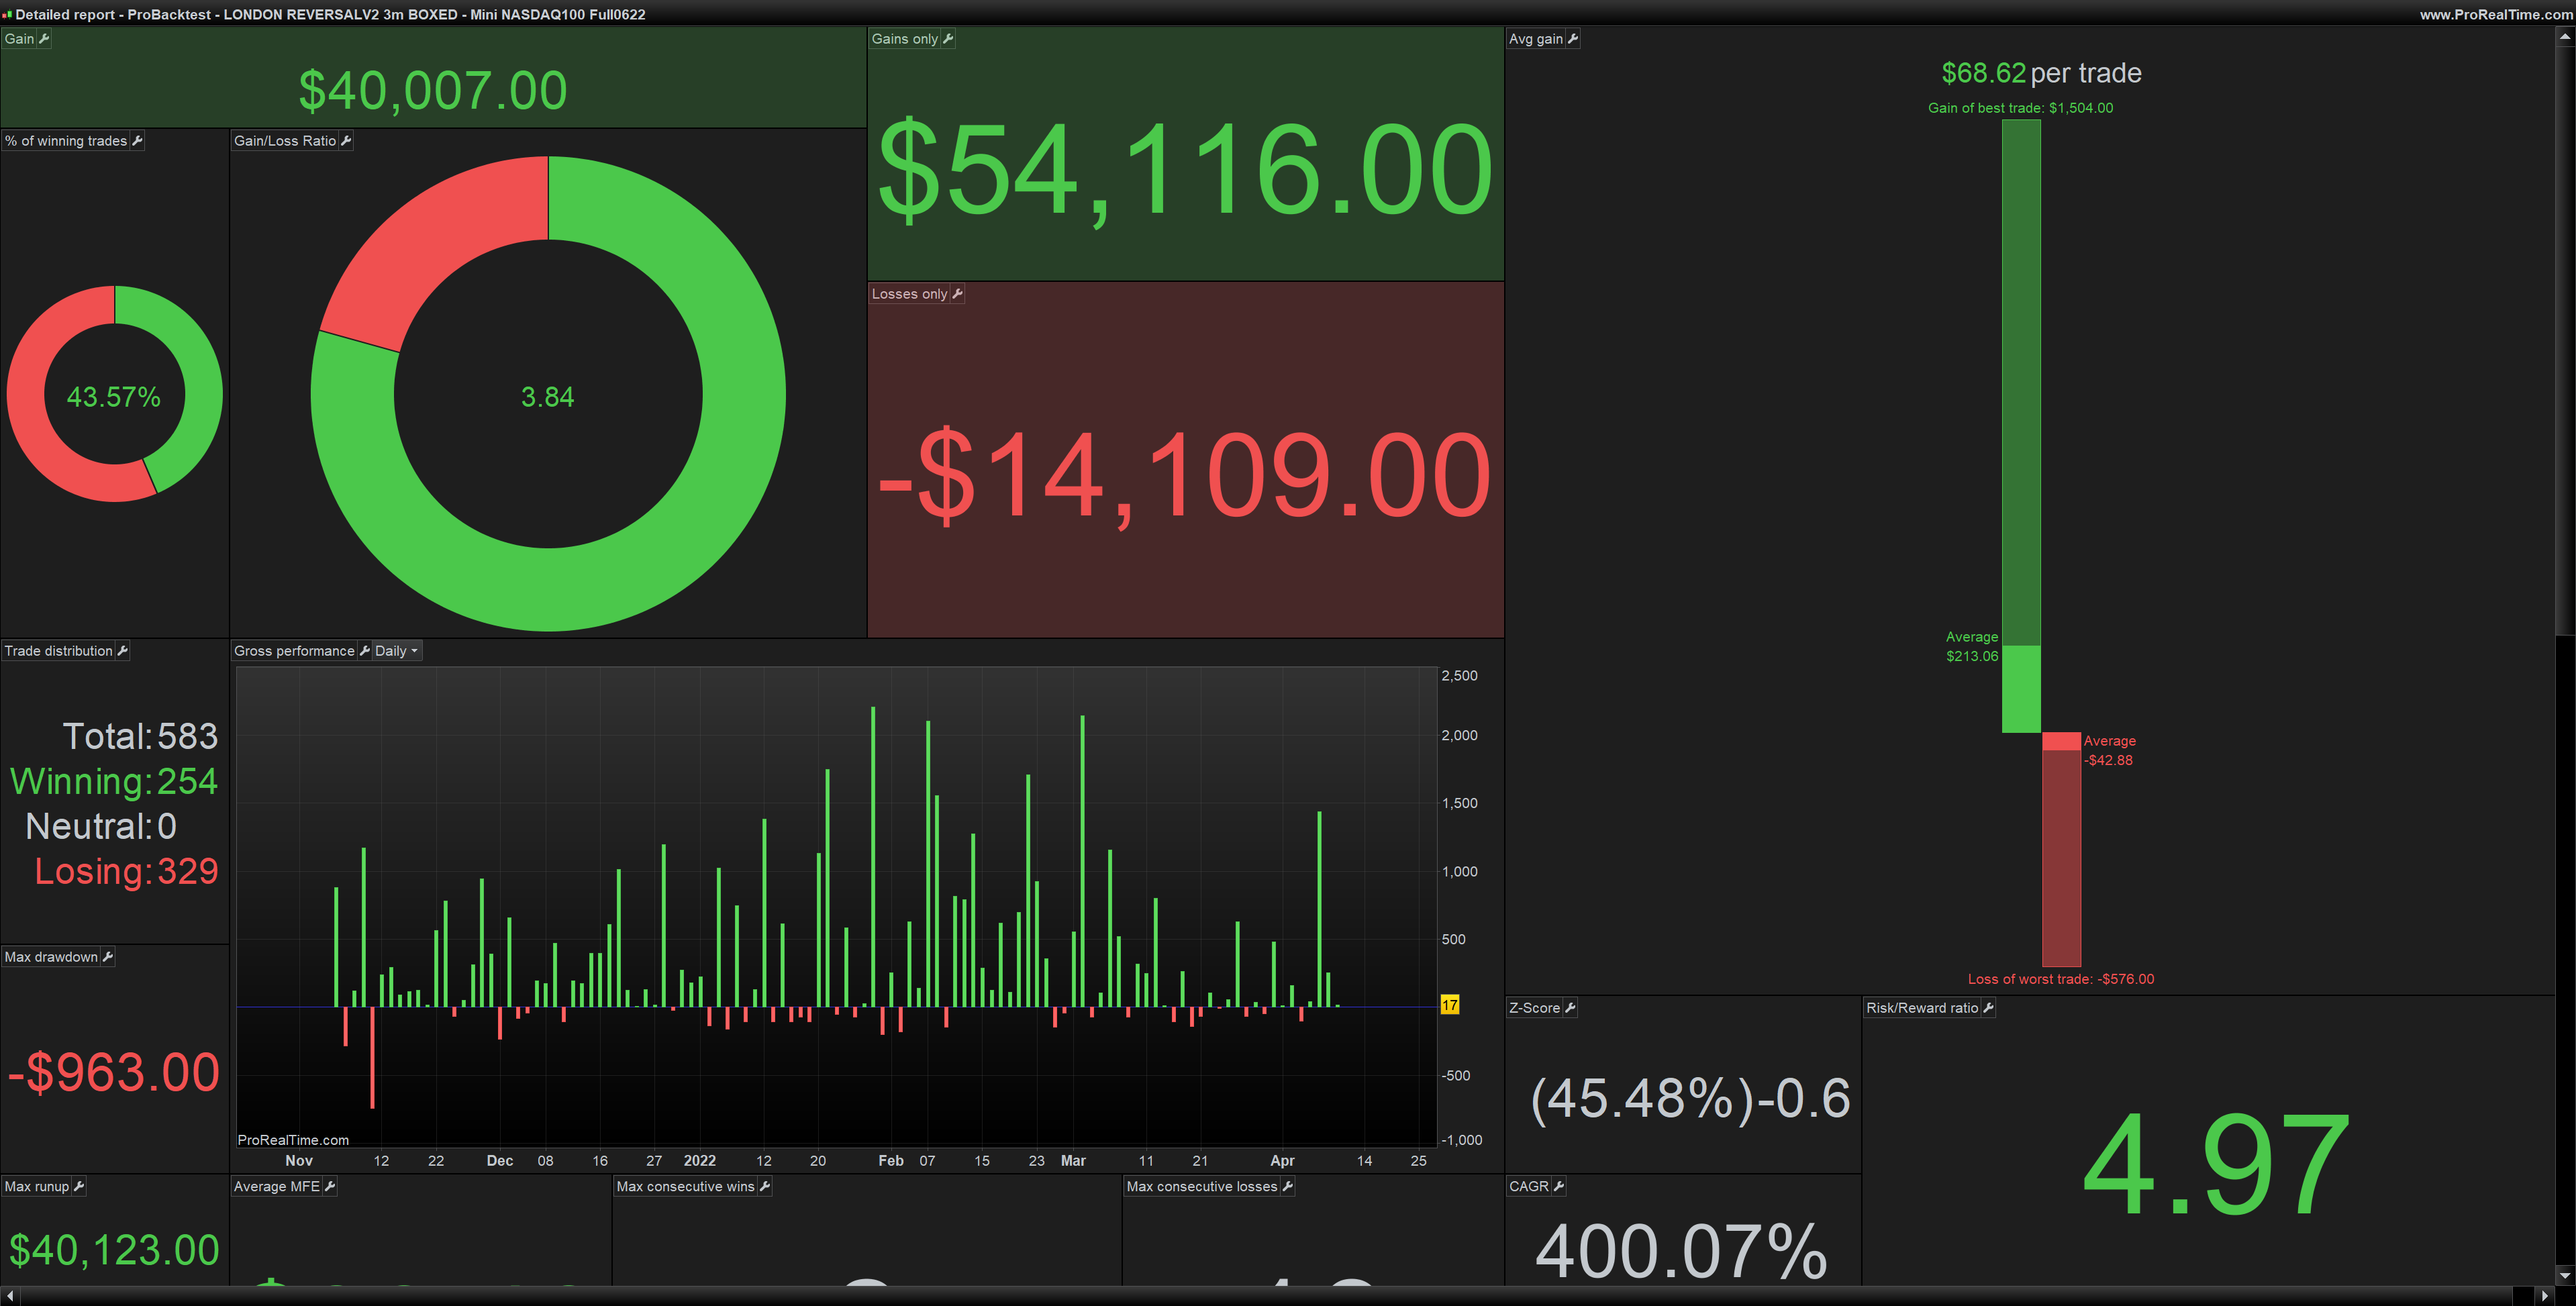Click the Max drawdown wrench icon

[108, 956]
